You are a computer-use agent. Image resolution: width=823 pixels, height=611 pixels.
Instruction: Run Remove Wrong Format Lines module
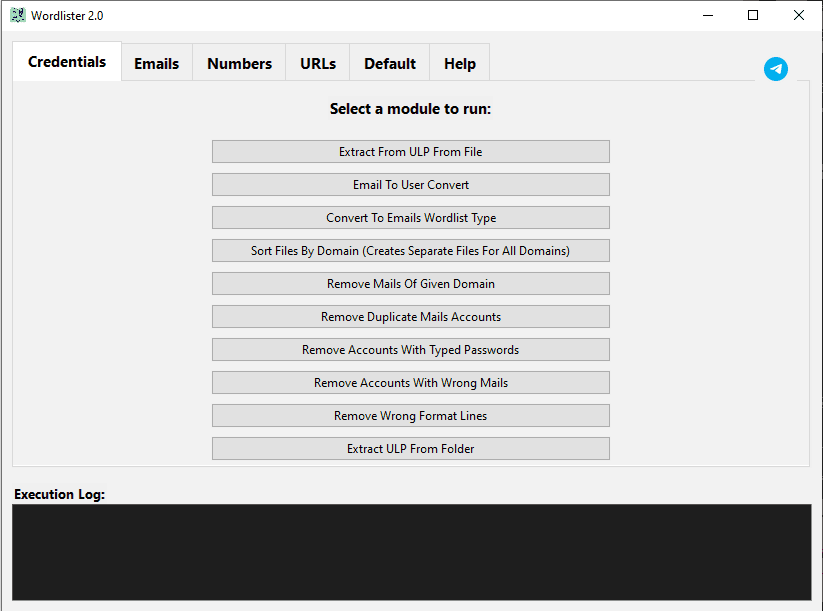pos(410,415)
